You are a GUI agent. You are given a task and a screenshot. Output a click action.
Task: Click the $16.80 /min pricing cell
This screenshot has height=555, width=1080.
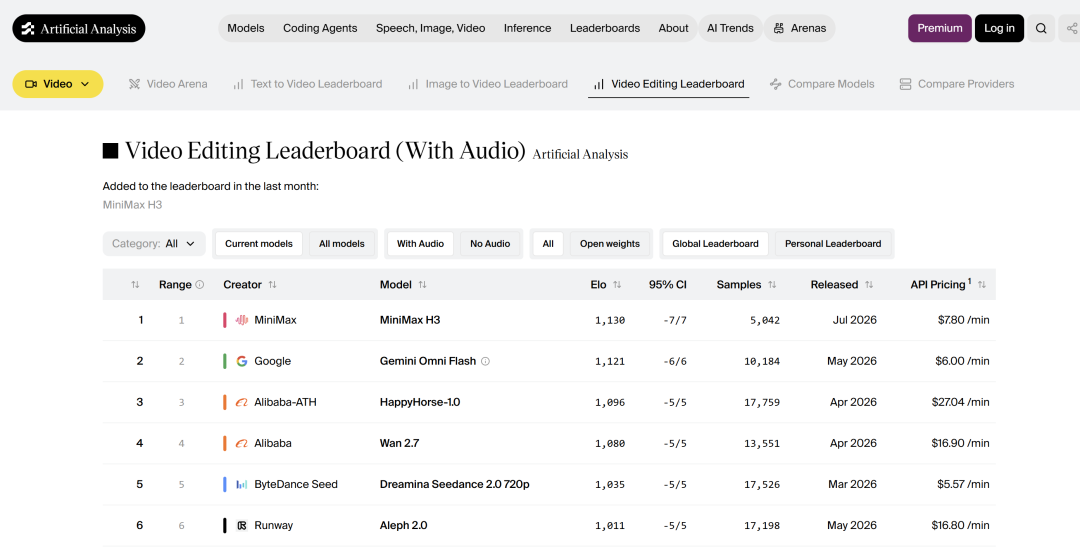(960, 525)
